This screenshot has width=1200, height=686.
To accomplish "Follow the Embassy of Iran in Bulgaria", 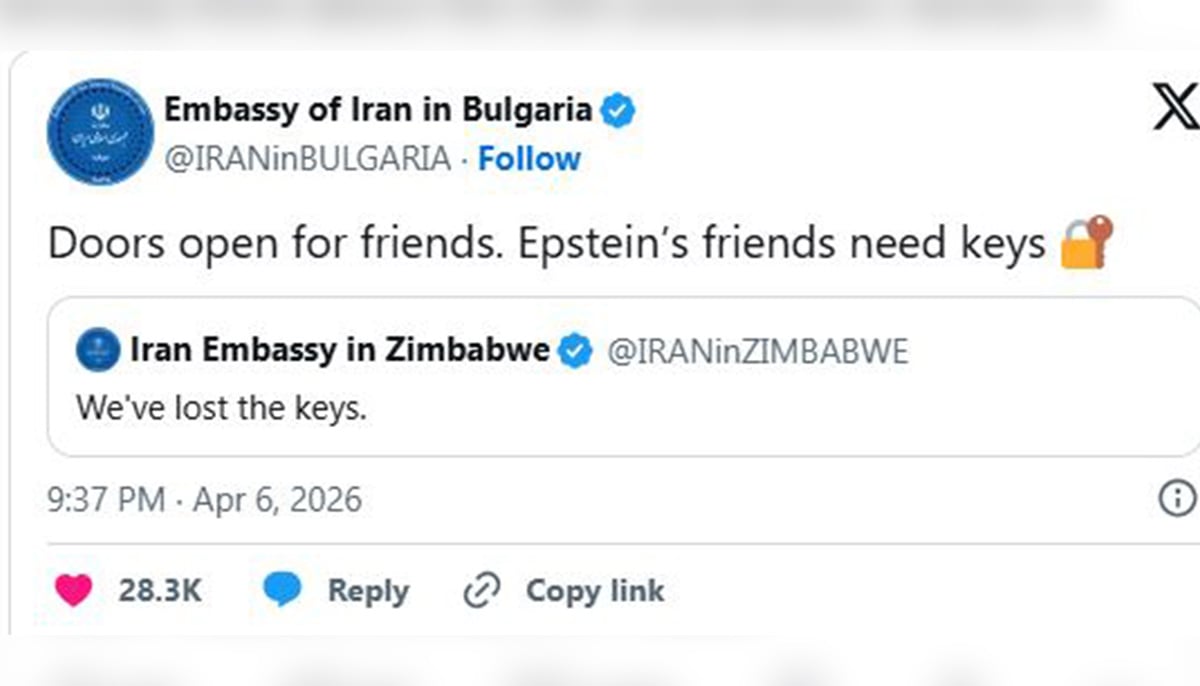I will coord(529,159).
